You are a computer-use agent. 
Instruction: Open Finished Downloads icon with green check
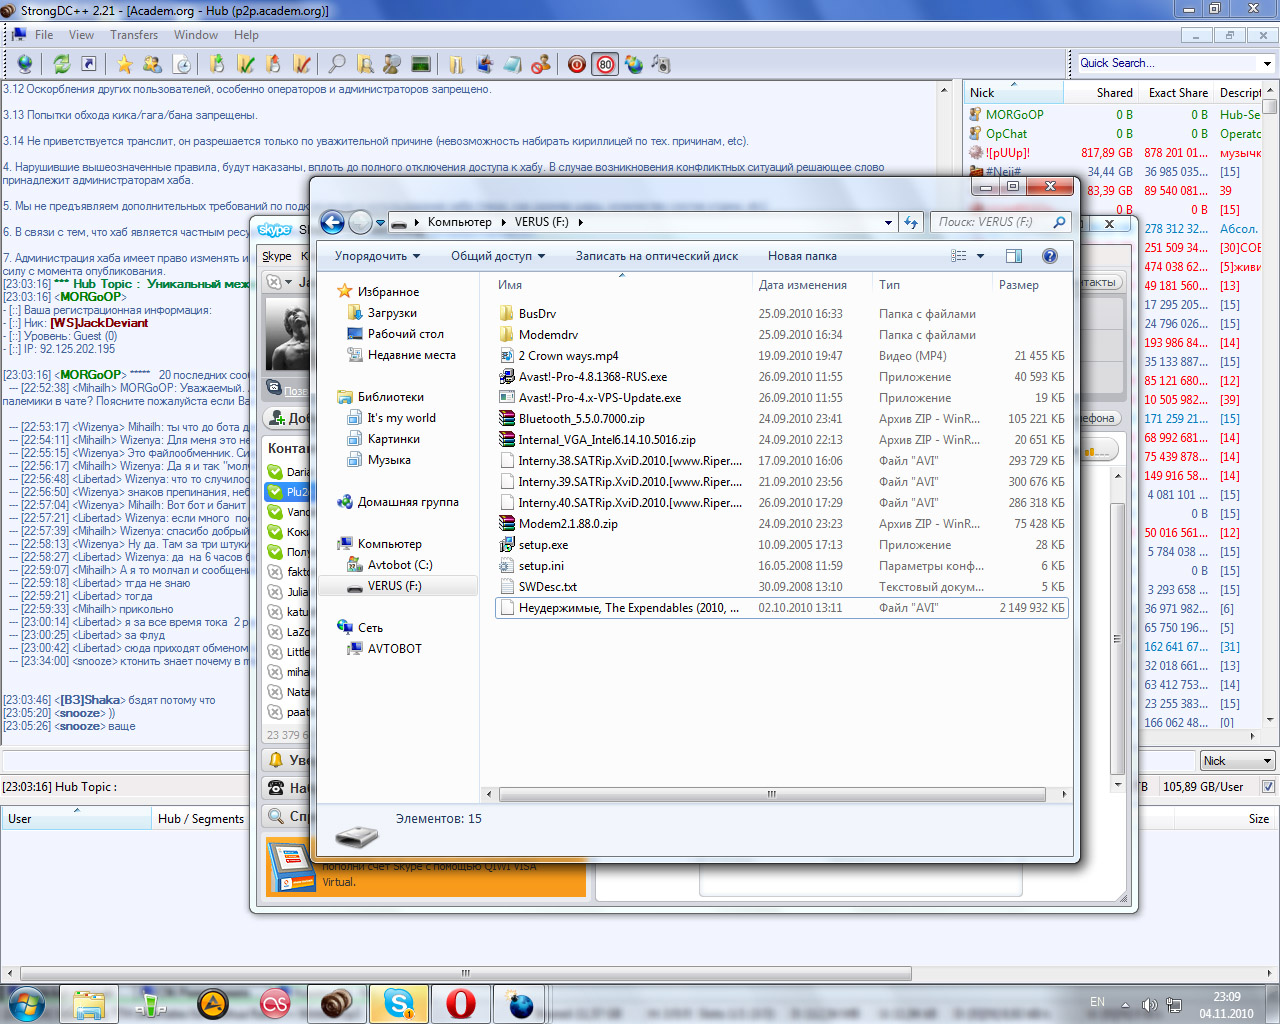click(245, 64)
